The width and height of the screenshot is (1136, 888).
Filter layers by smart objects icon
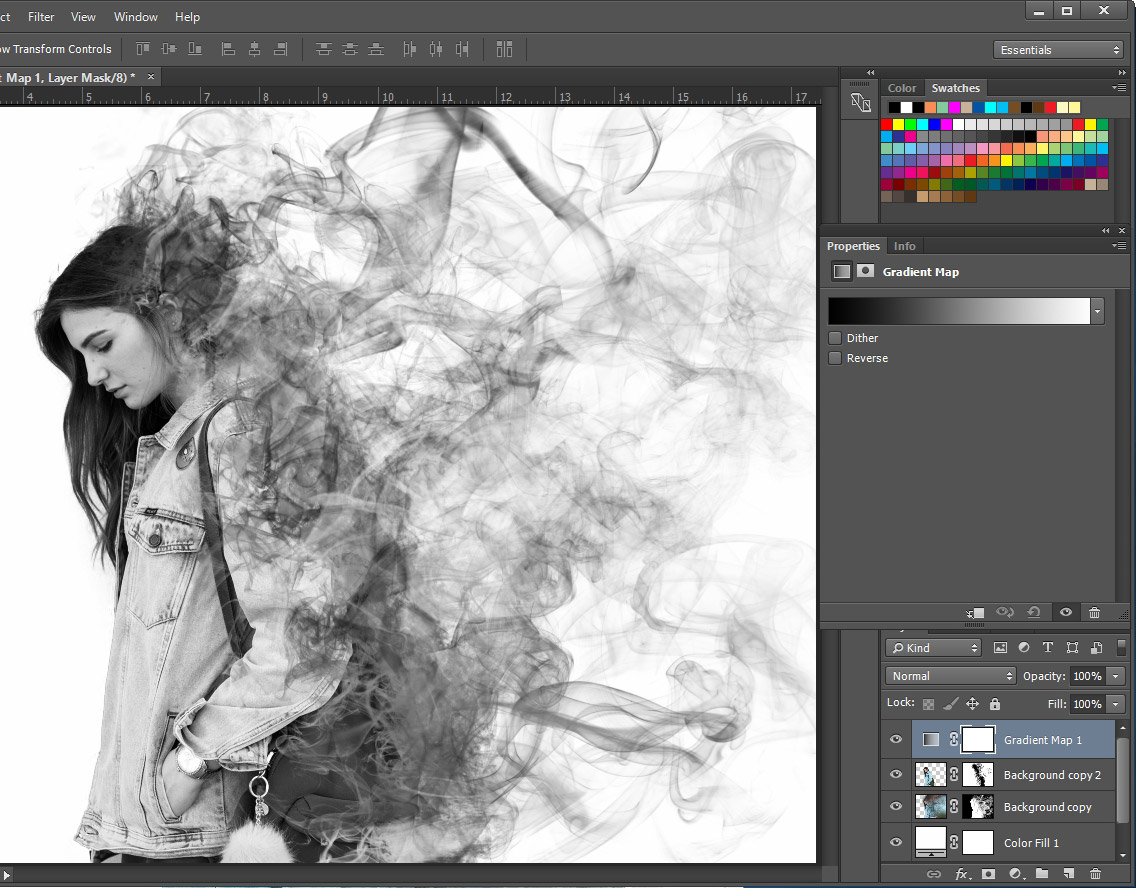click(x=1096, y=648)
